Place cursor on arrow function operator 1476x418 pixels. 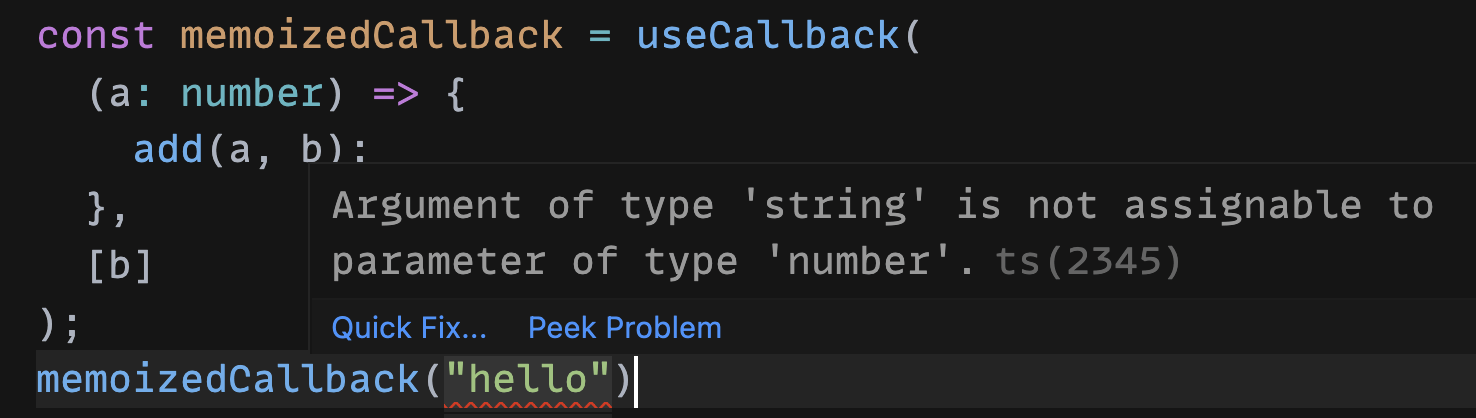(x=395, y=93)
